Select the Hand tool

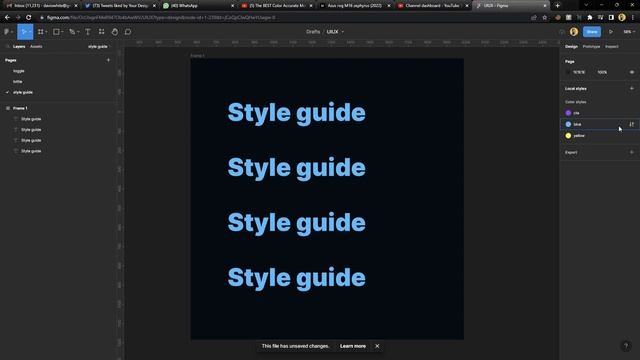click(x=115, y=31)
